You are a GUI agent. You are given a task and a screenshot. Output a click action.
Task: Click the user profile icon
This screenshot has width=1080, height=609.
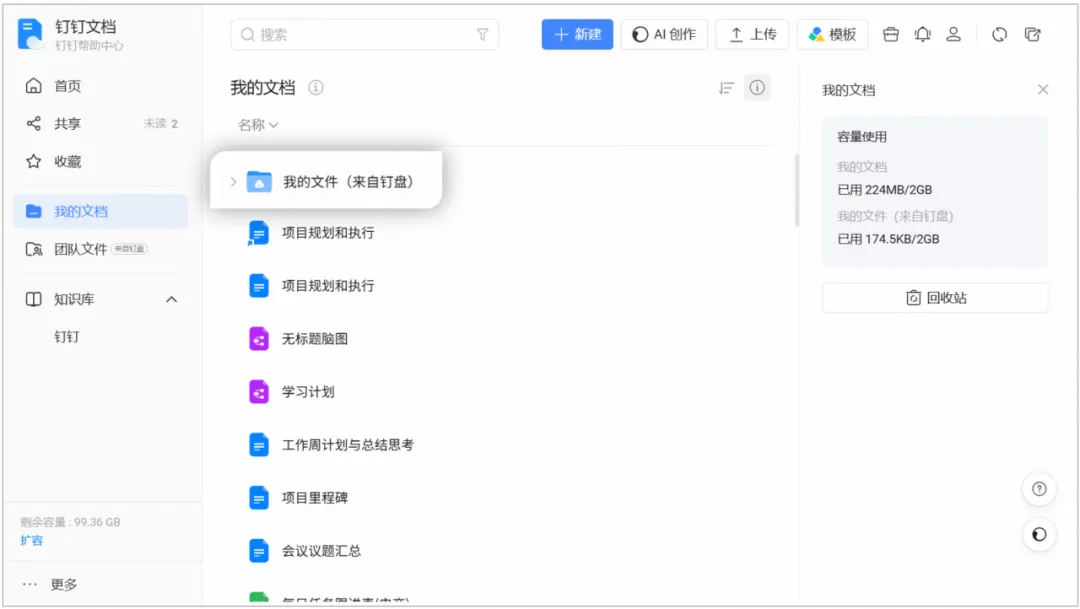tap(953, 34)
